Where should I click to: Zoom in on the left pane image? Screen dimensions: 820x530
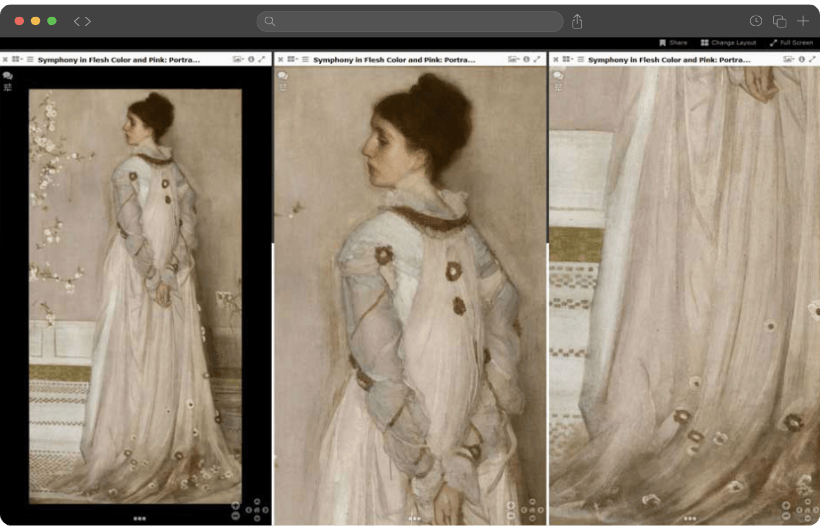235,505
